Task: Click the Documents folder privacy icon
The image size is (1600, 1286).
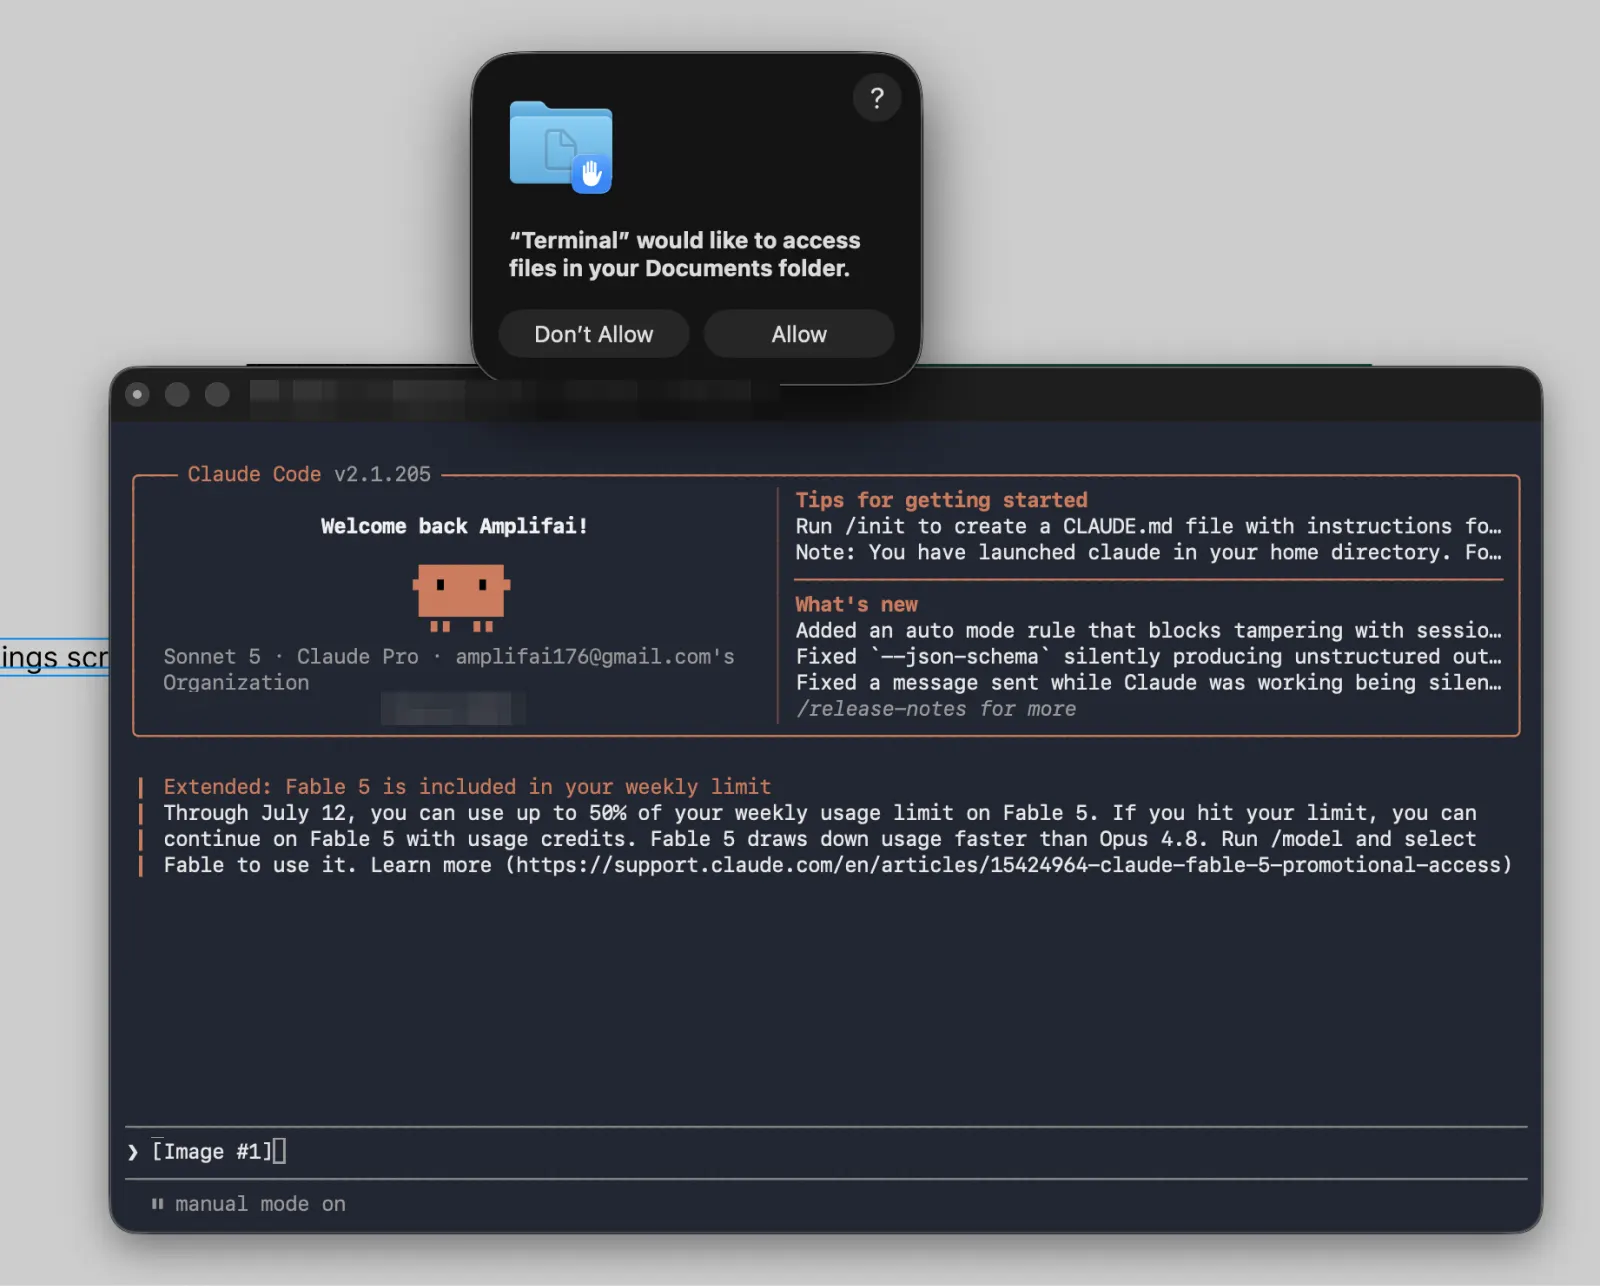Action: click(x=561, y=147)
